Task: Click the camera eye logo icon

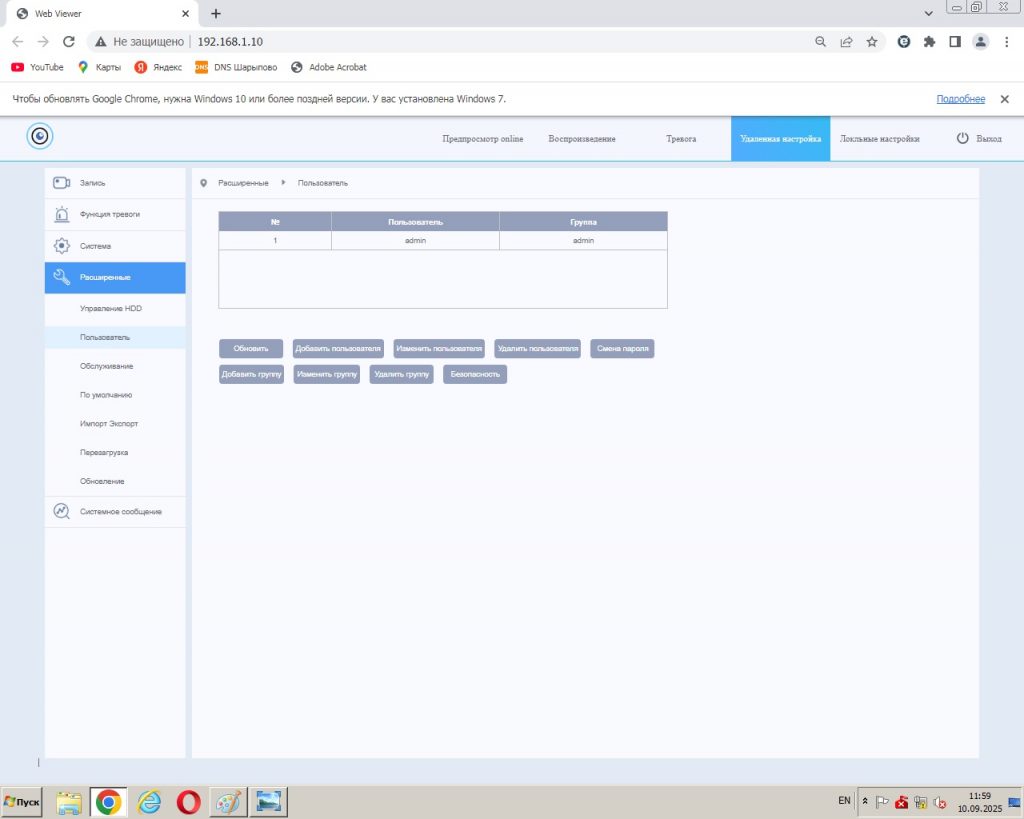Action: point(40,137)
